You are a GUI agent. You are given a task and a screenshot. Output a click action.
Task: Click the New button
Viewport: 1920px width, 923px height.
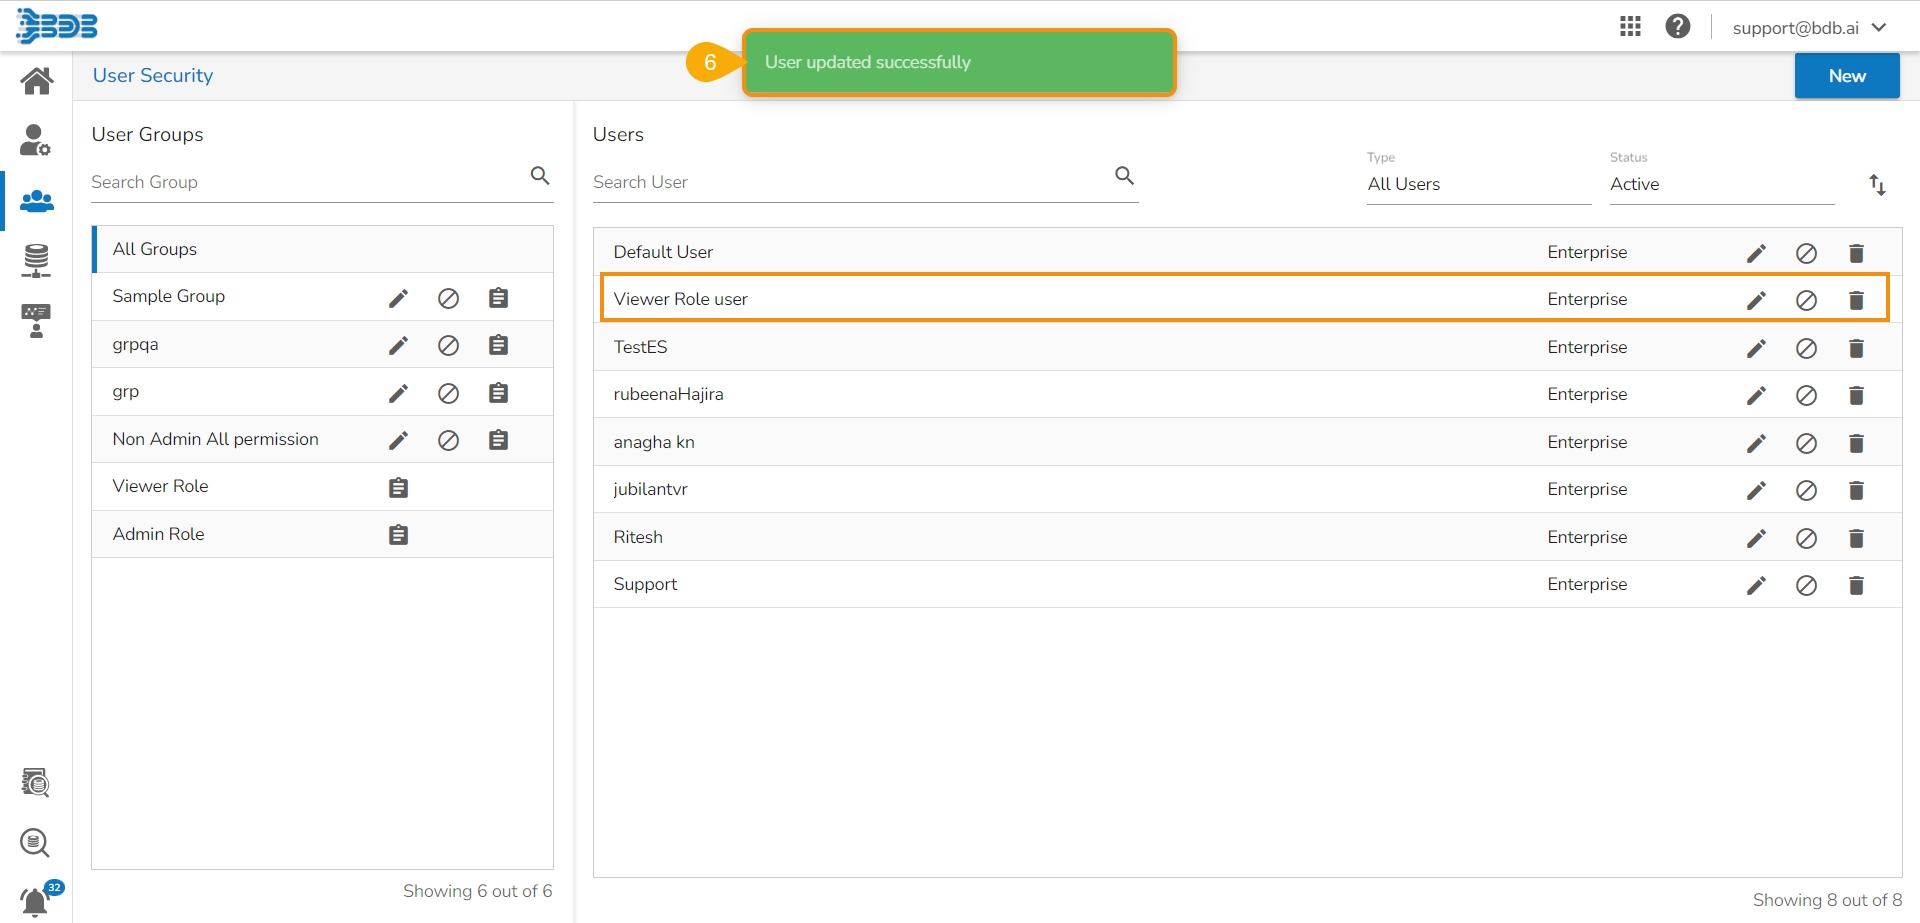click(x=1846, y=76)
